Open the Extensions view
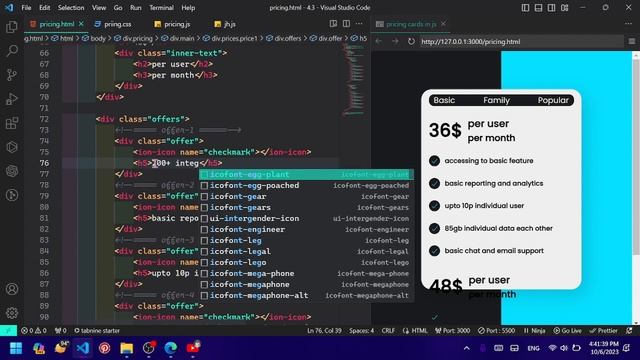 click(x=12, y=123)
